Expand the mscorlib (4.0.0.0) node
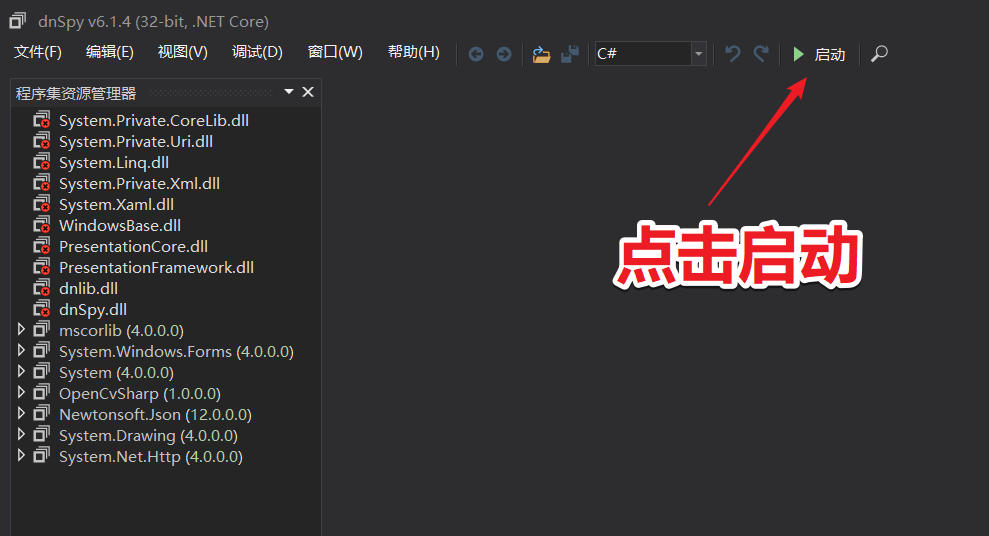 coord(21,329)
